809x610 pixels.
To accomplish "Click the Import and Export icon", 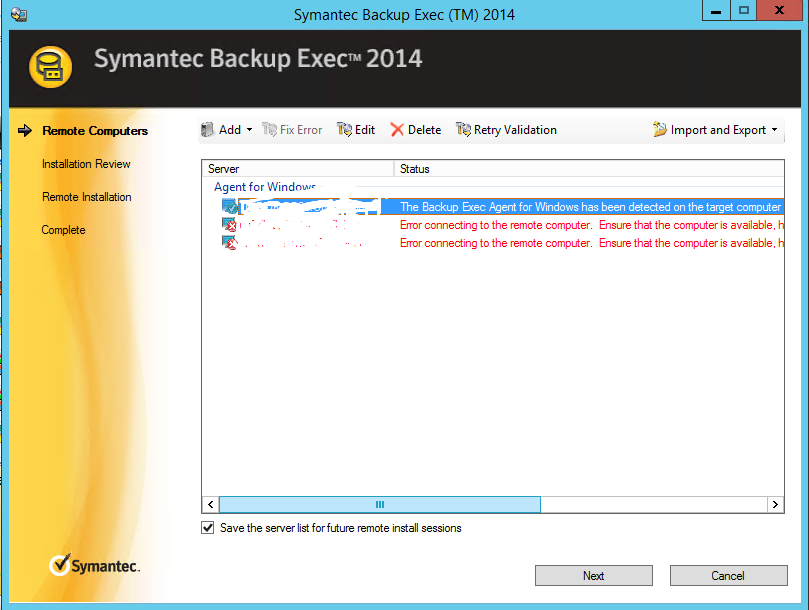I will pyautogui.click(x=659, y=130).
